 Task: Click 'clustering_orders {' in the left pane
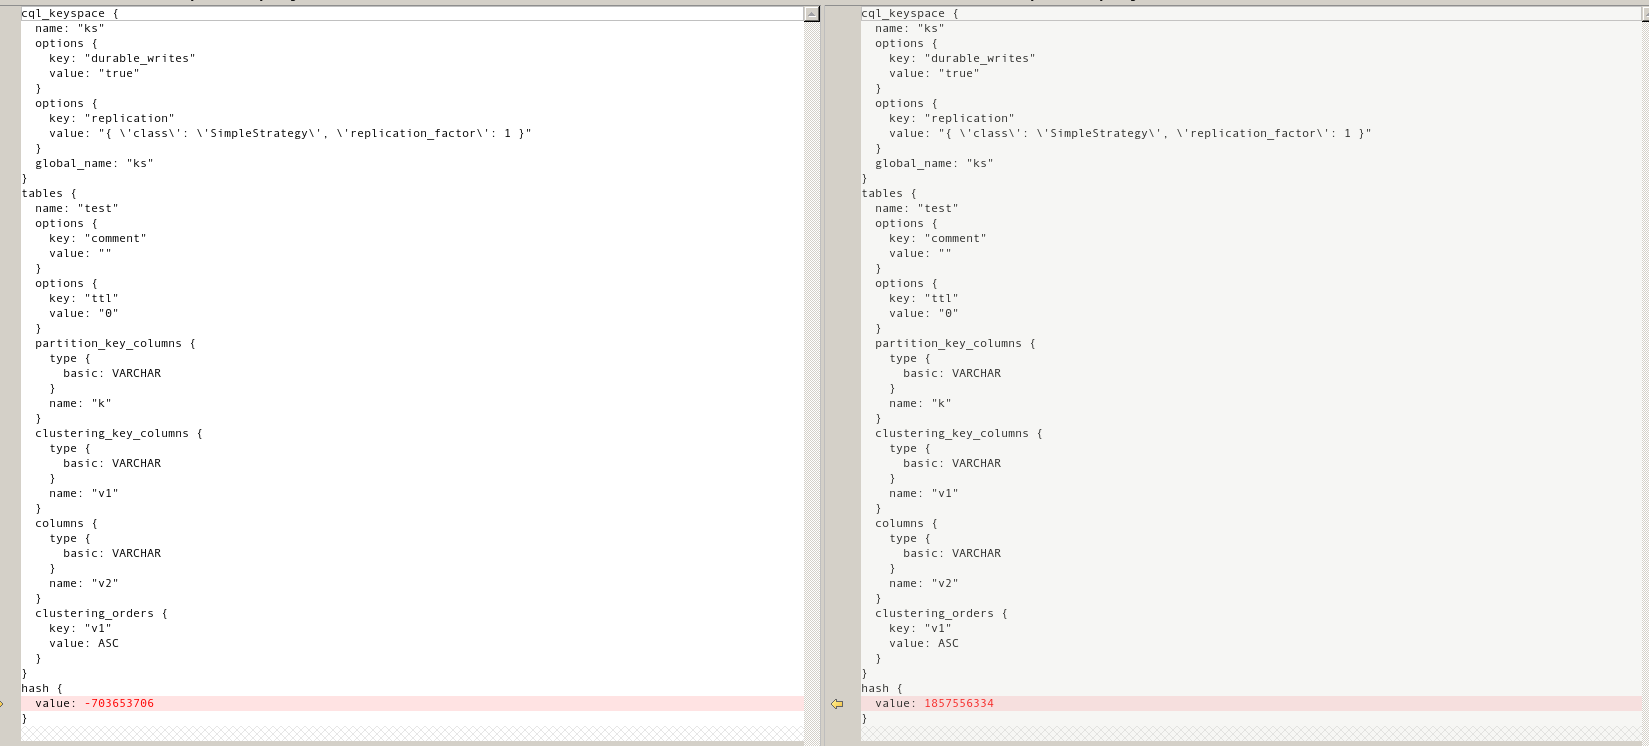click(101, 614)
